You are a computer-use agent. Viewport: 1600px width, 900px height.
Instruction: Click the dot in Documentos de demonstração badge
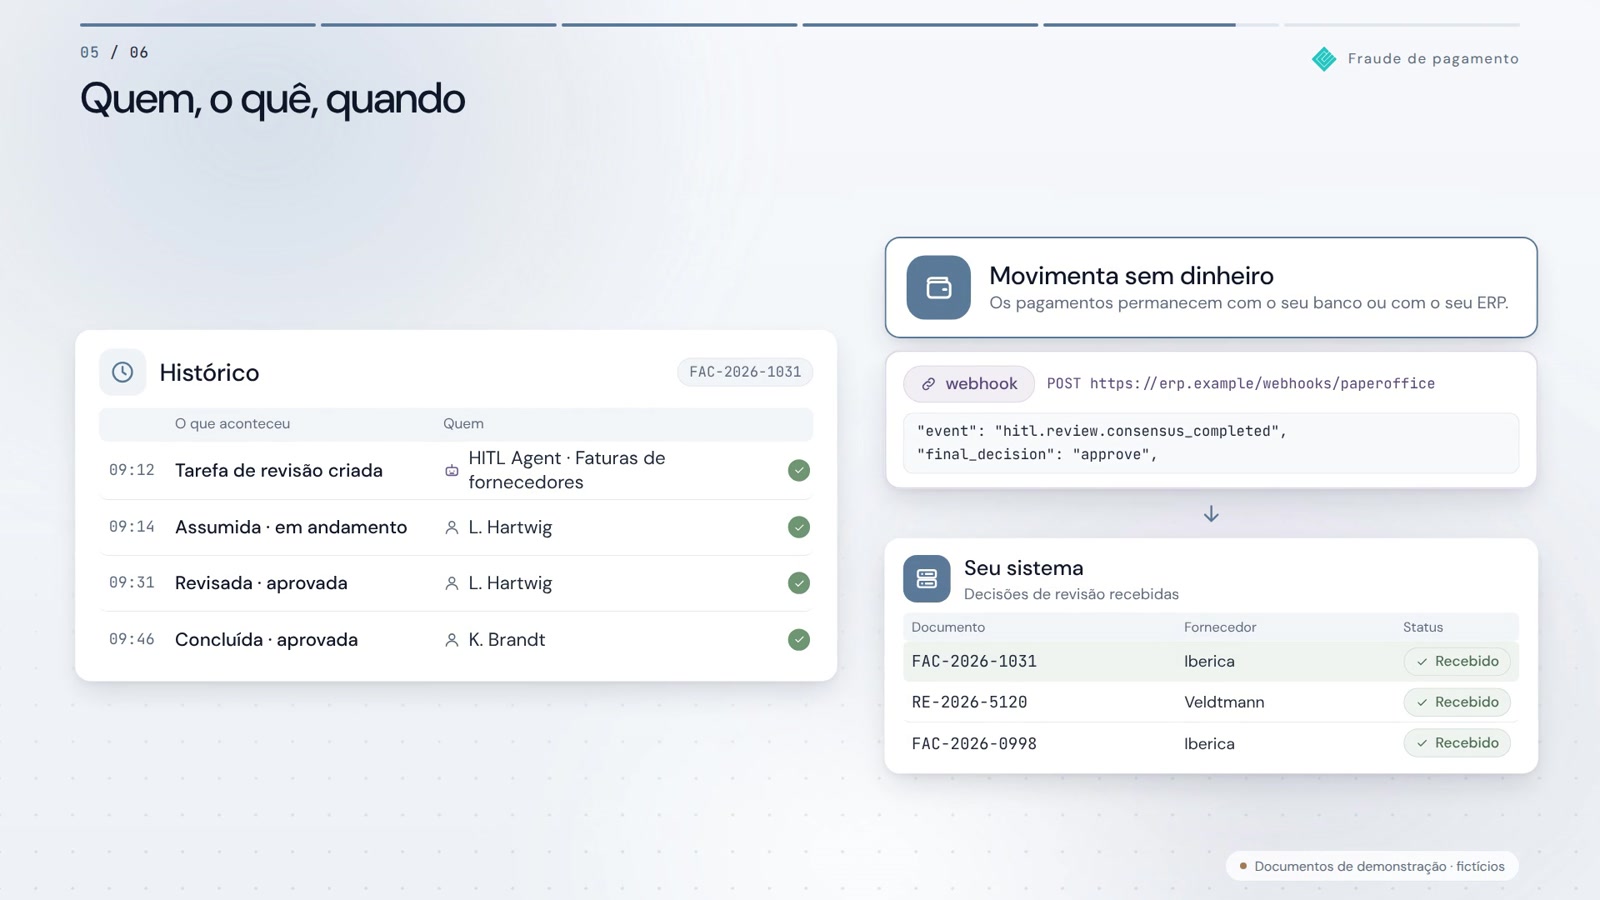click(1243, 866)
